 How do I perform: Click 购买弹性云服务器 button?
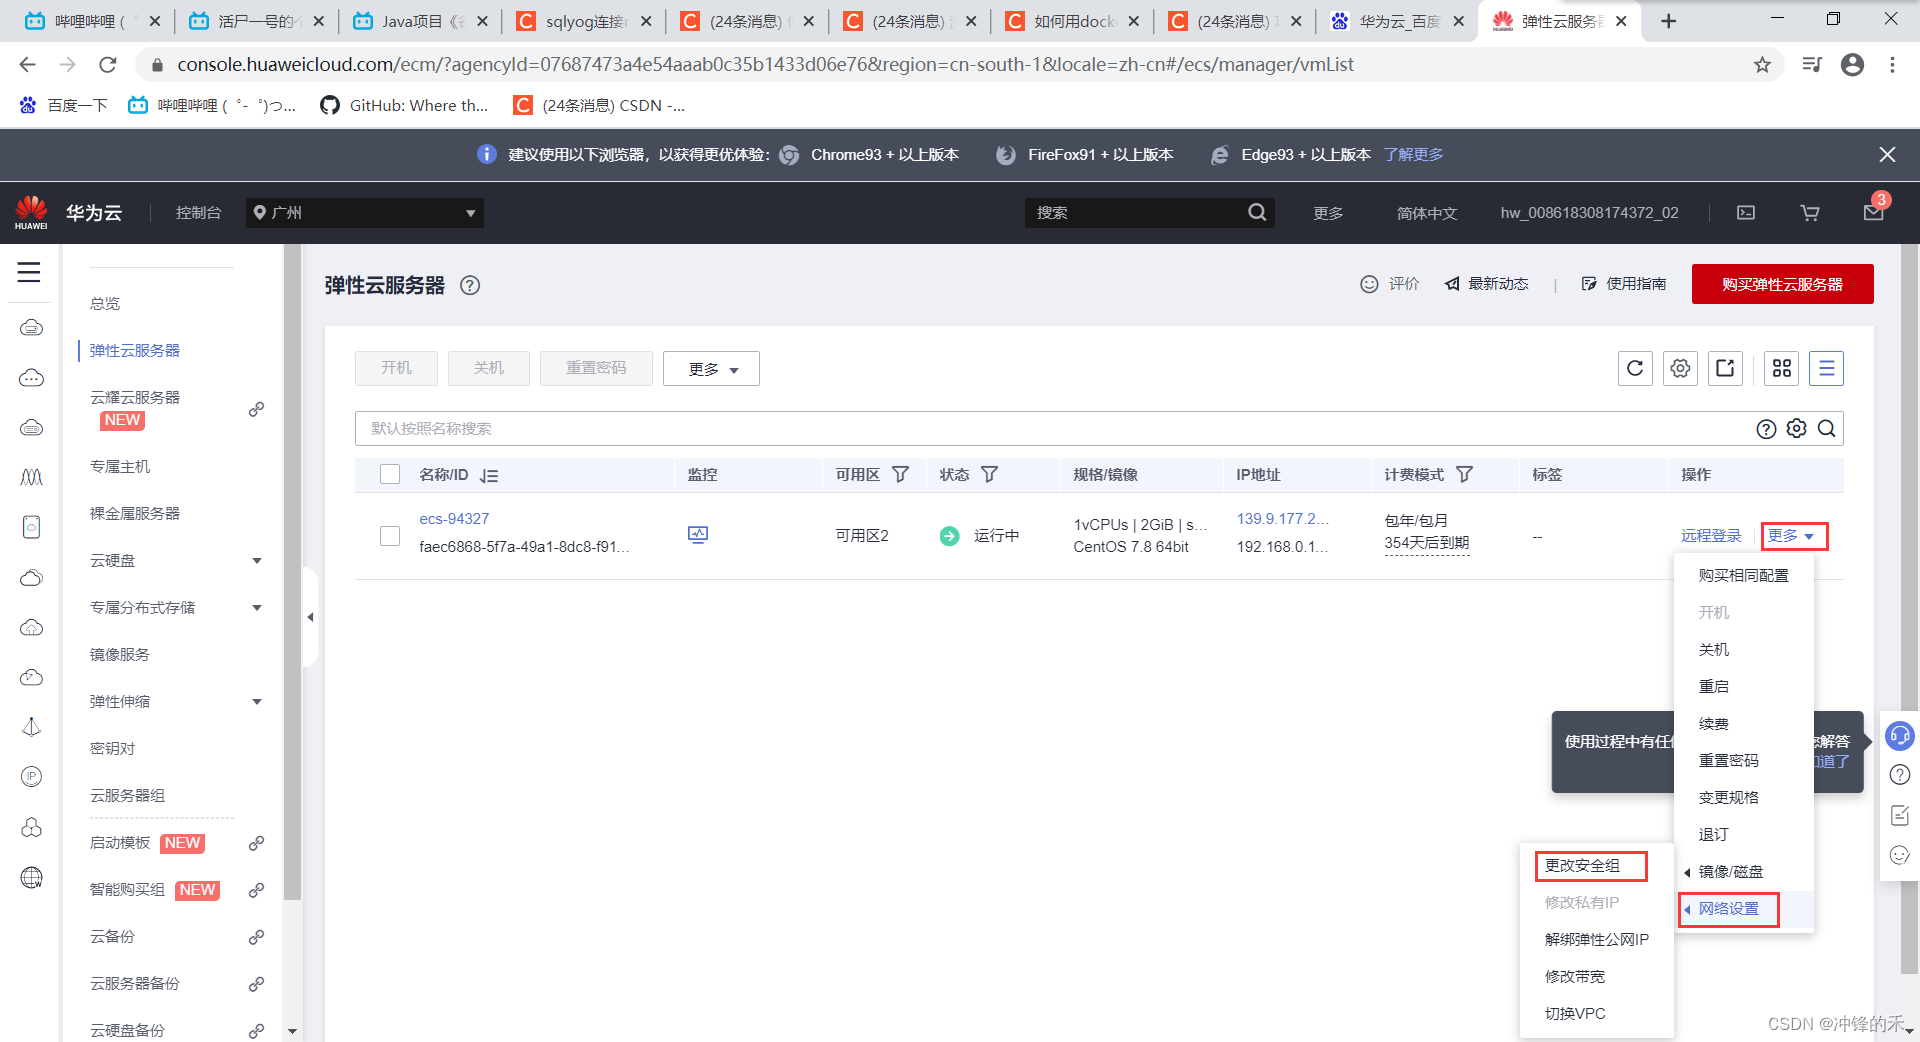pos(1782,284)
